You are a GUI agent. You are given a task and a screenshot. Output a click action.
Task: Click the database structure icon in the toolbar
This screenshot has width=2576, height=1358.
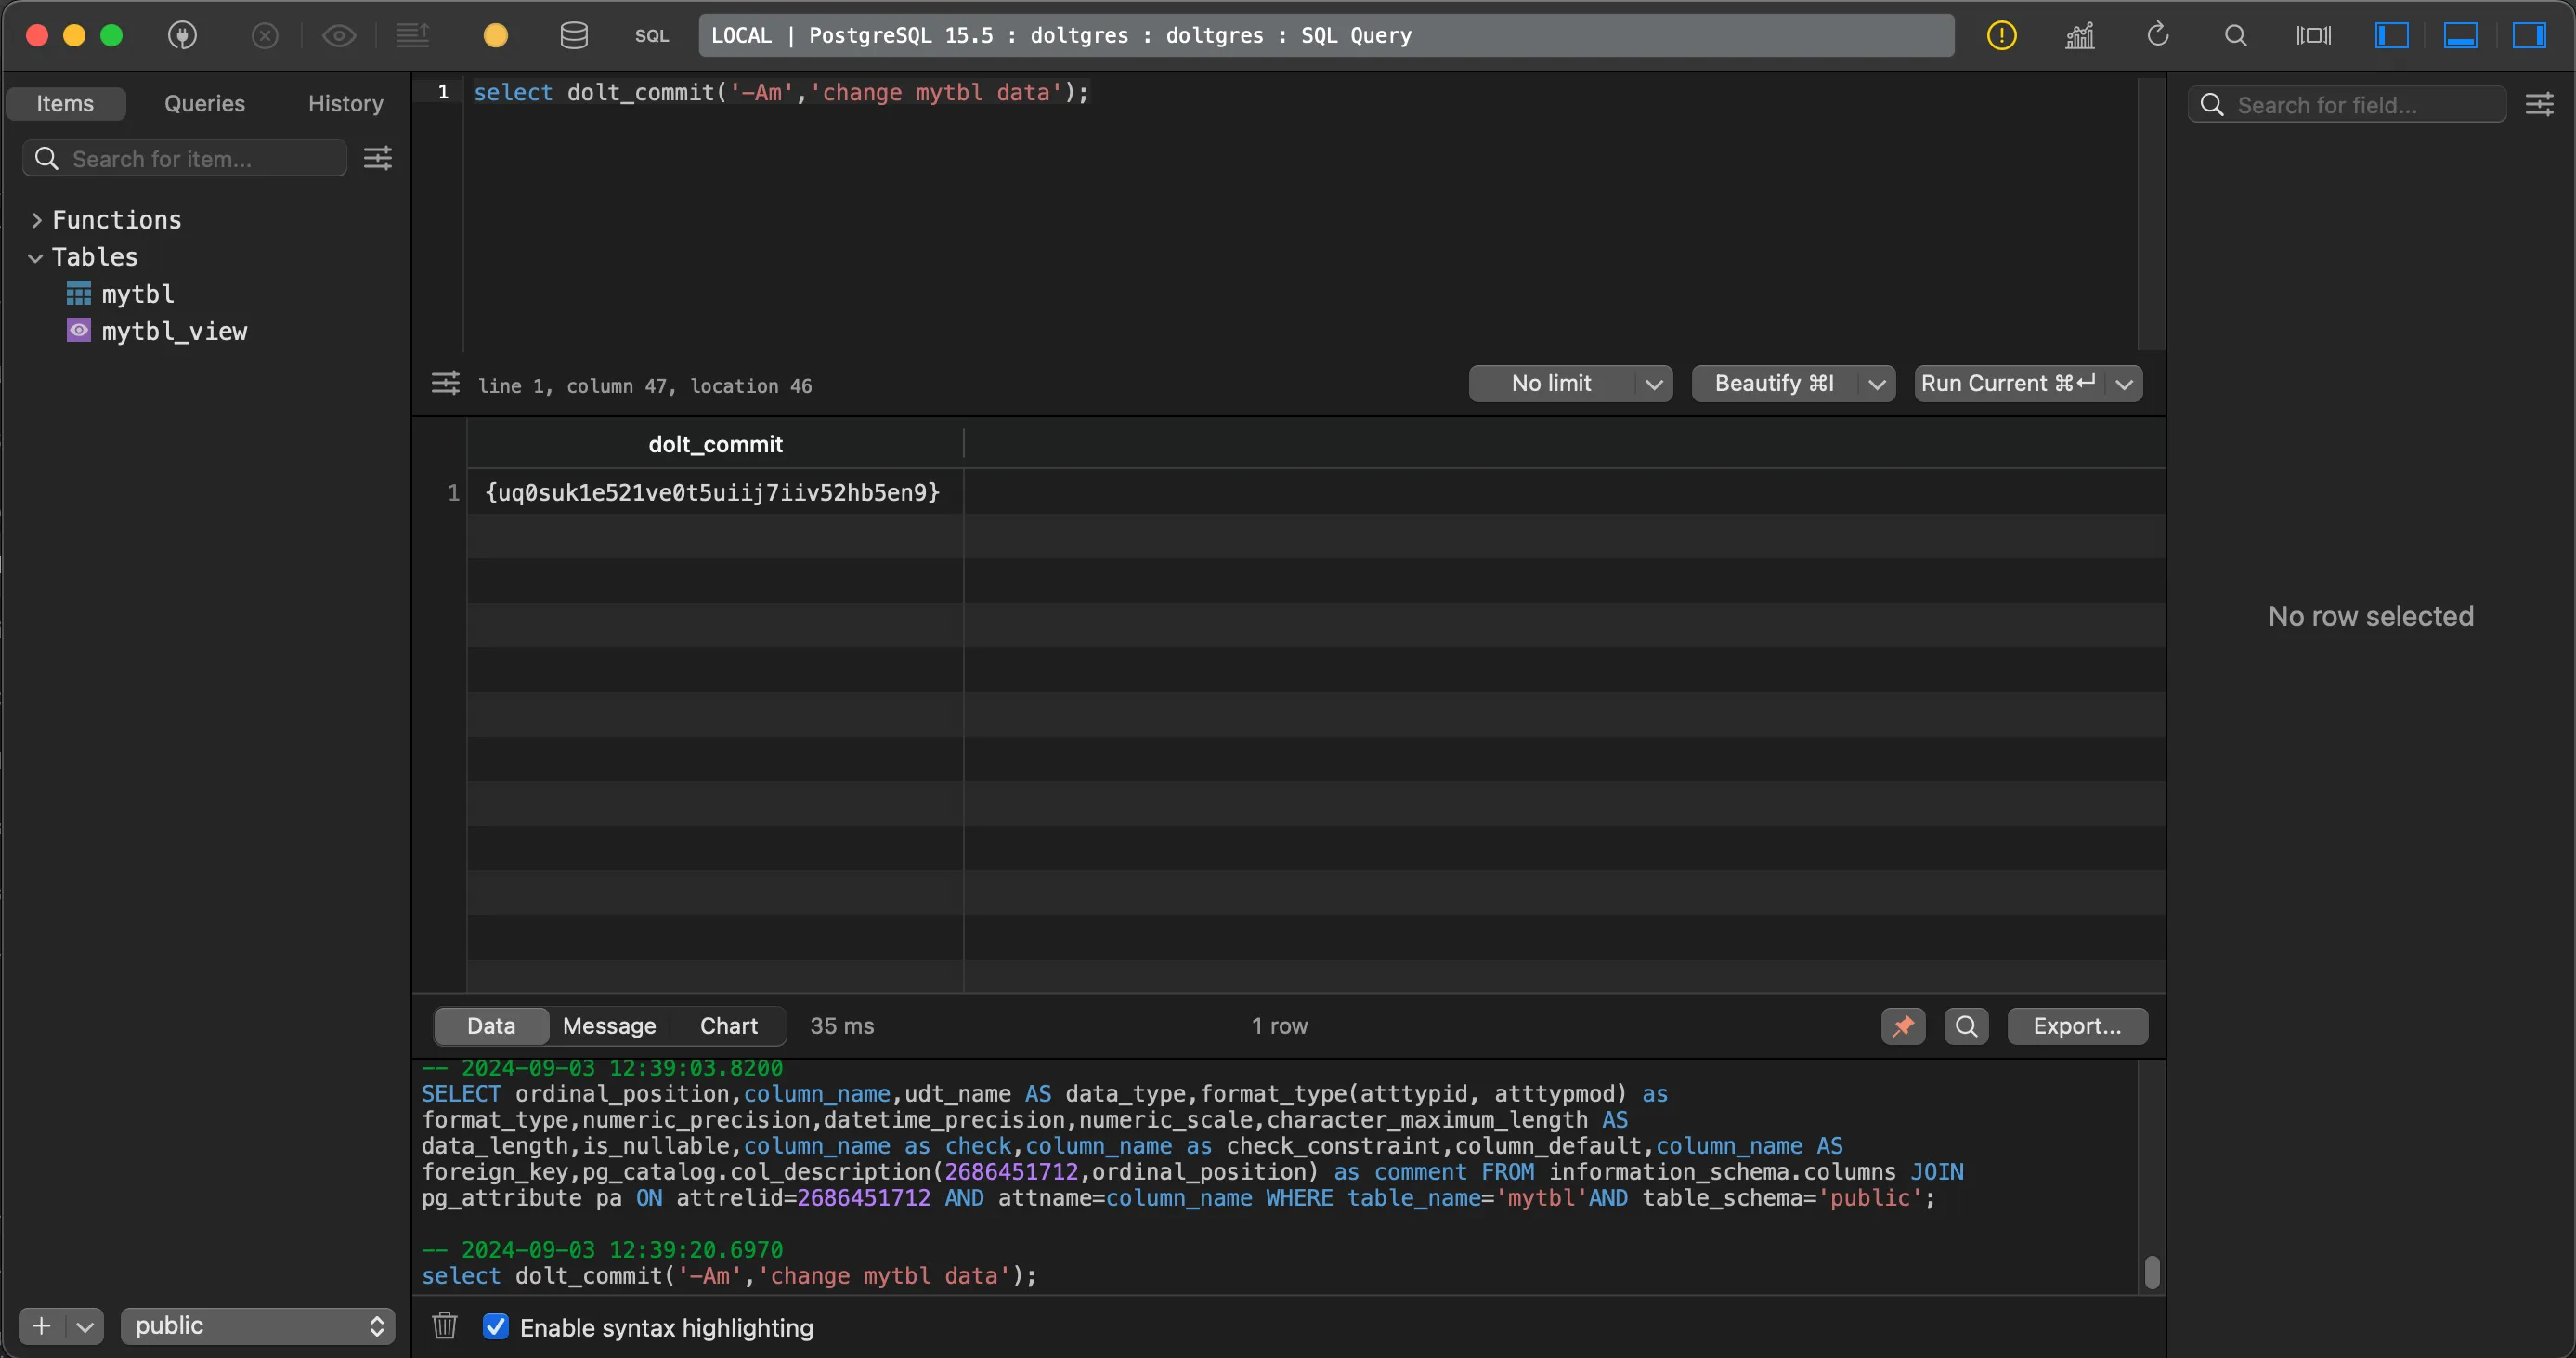point(573,36)
